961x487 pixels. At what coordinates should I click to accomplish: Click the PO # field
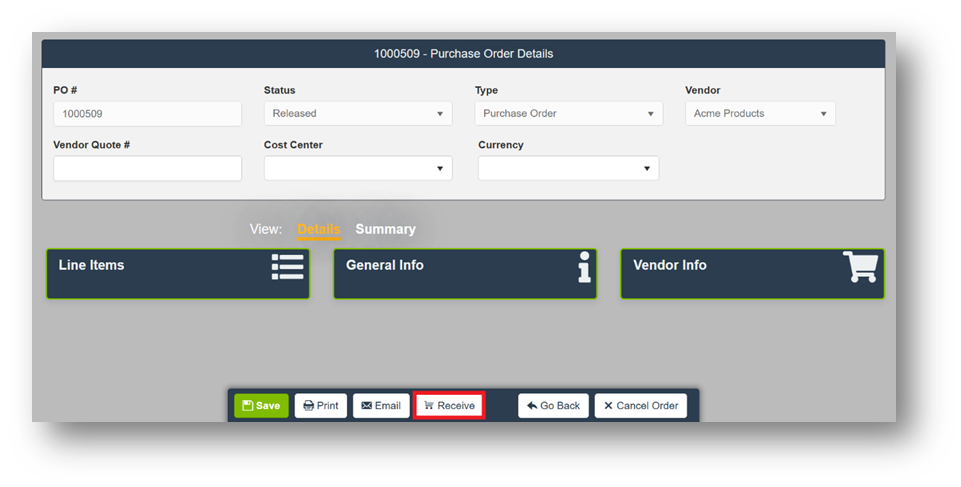click(147, 114)
